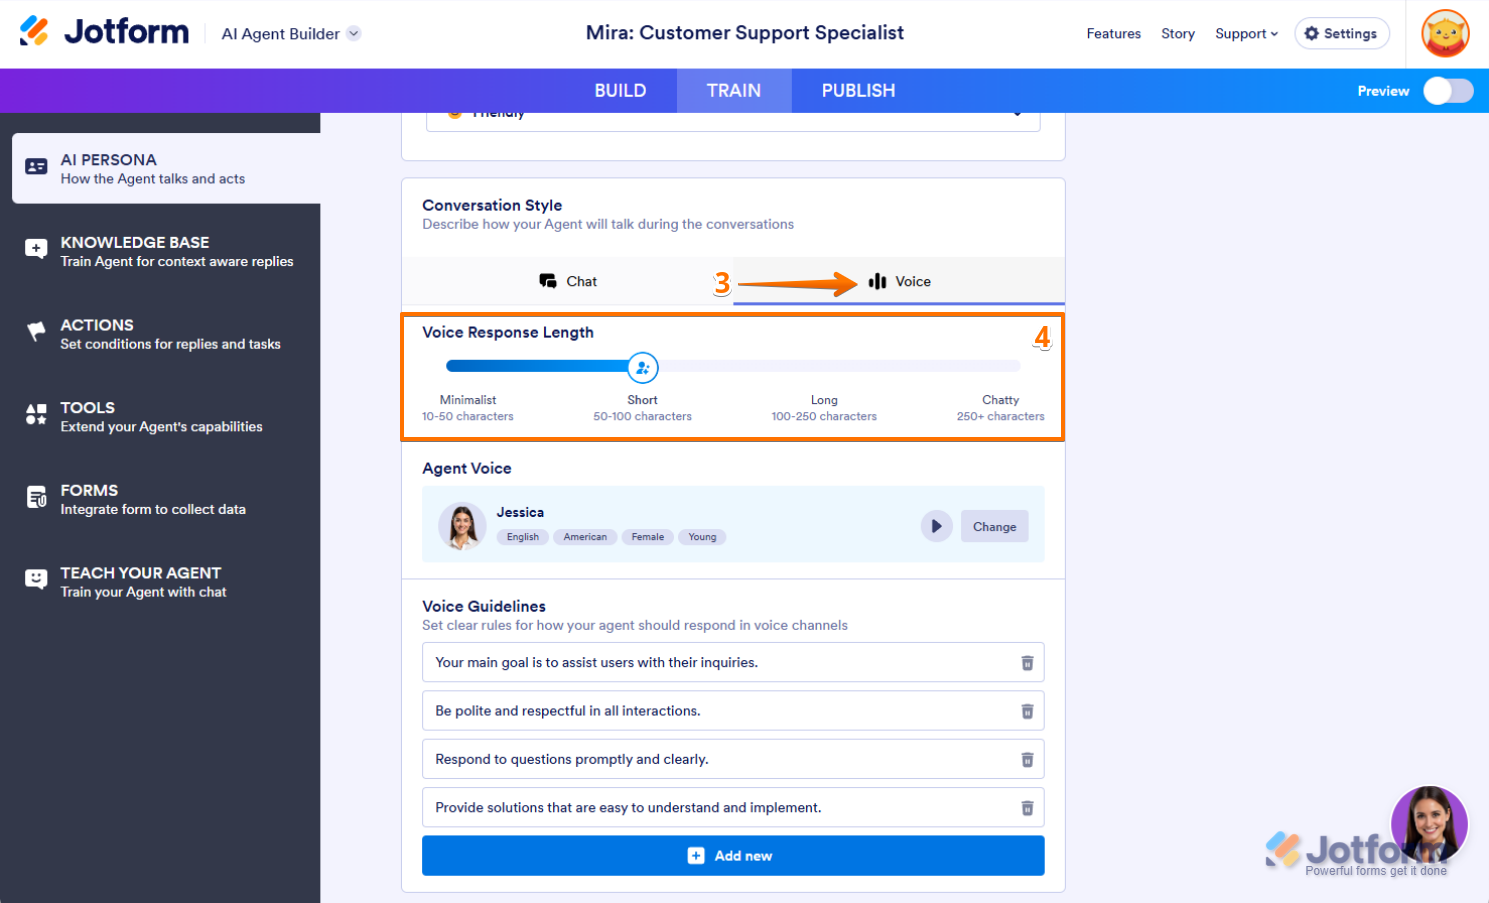1489x903 pixels.
Task: Switch to the BUILD tab
Action: tap(620, 91)
